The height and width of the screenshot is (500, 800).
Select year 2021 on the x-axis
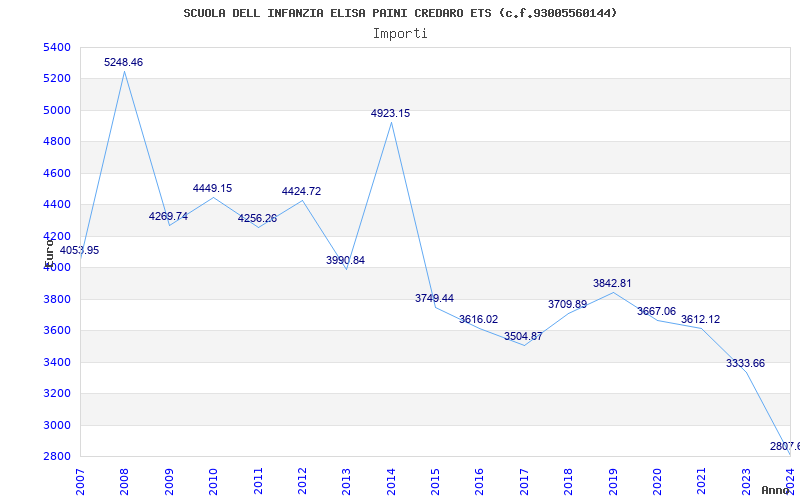tap(702, 482)
